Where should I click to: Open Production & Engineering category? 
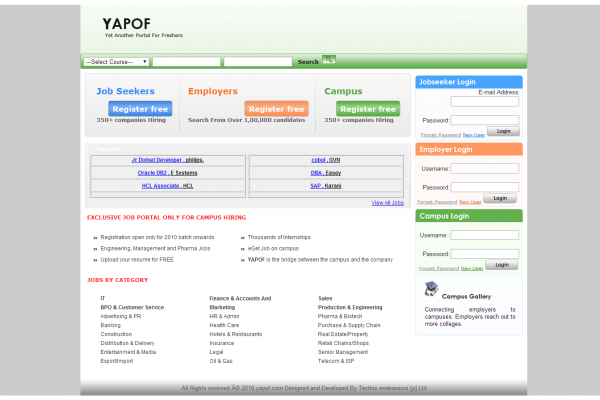coord(350,307)
